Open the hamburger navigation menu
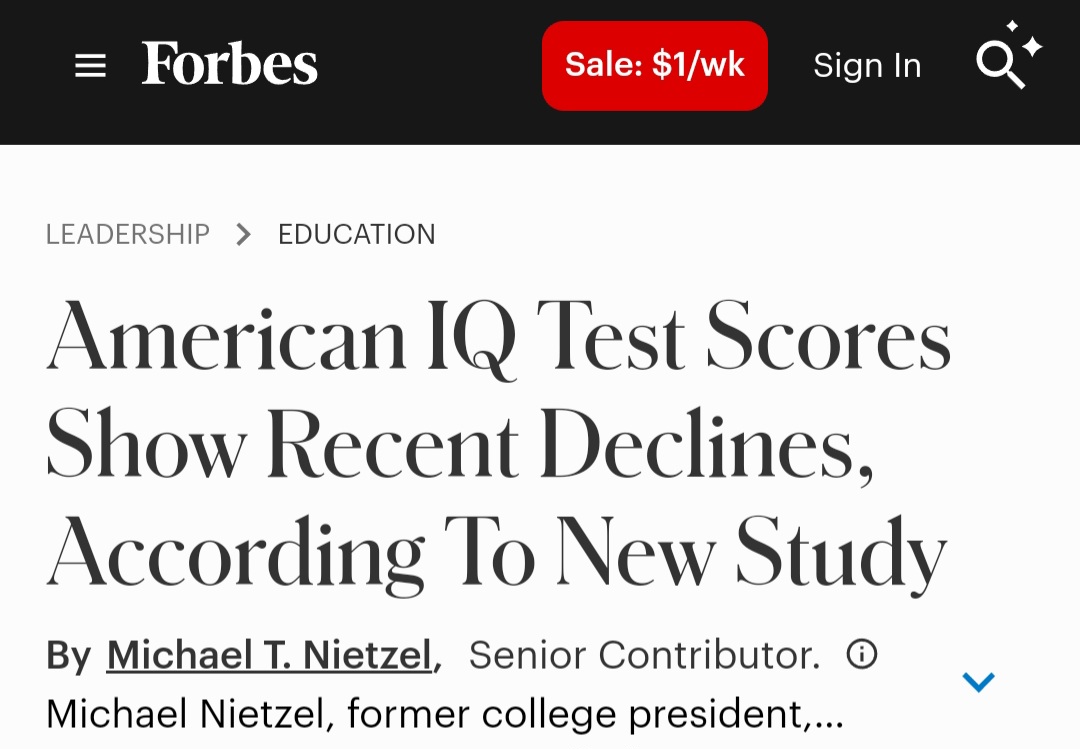 point(90,66)
